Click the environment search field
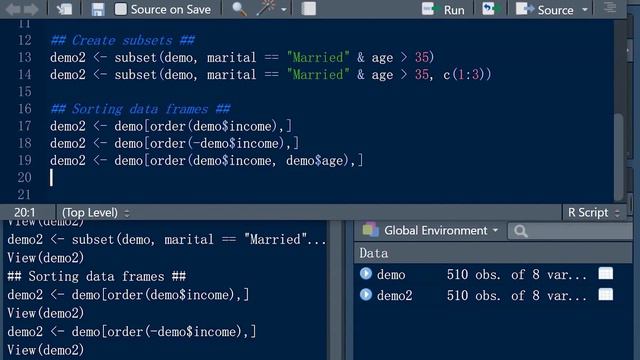 pyautogui.click(x=570, y=231)
